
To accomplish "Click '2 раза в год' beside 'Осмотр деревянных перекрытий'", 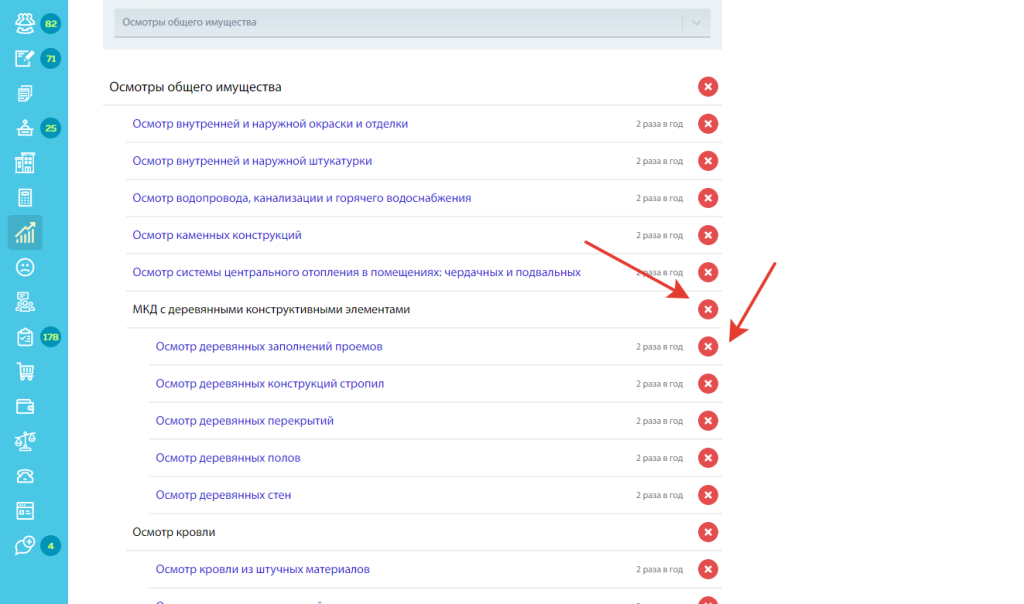I will [x=660, y=421].
